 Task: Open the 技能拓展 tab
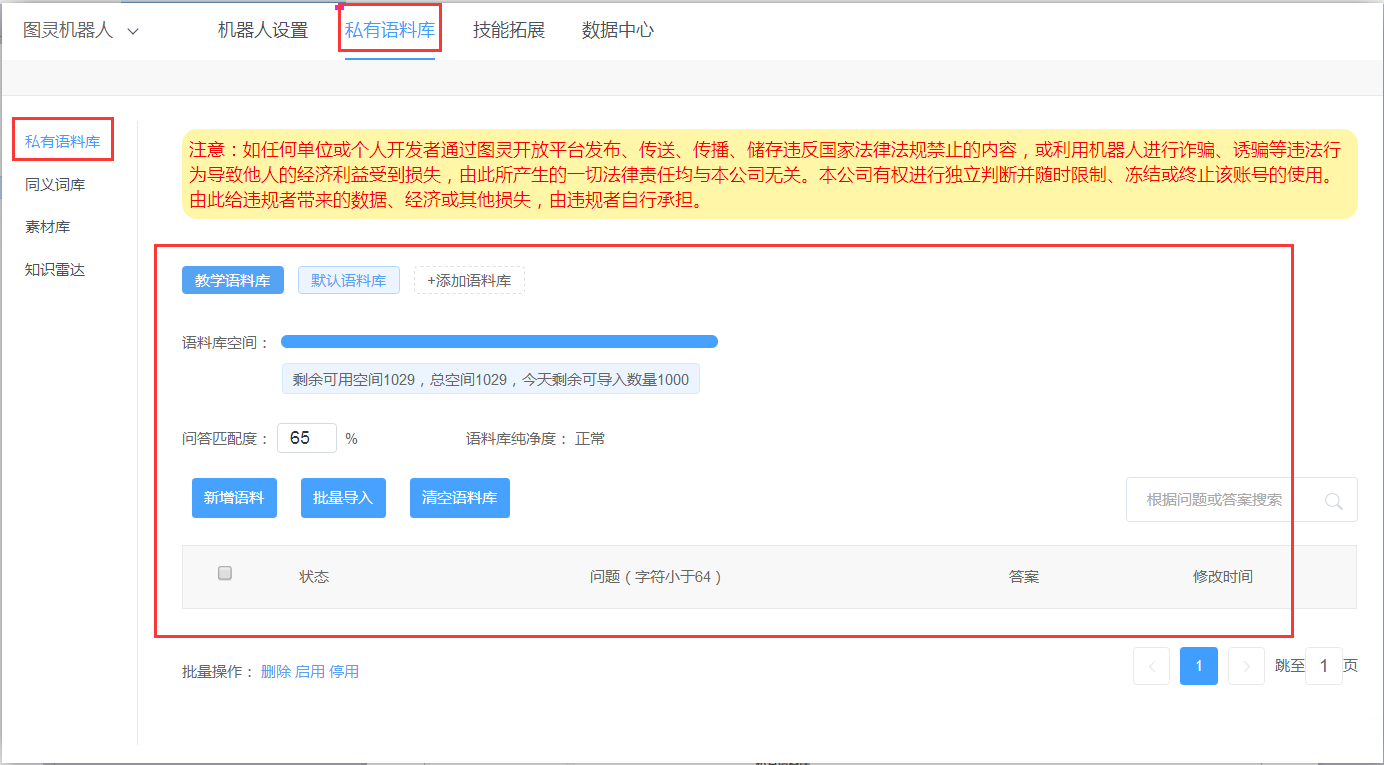[509, 30]
